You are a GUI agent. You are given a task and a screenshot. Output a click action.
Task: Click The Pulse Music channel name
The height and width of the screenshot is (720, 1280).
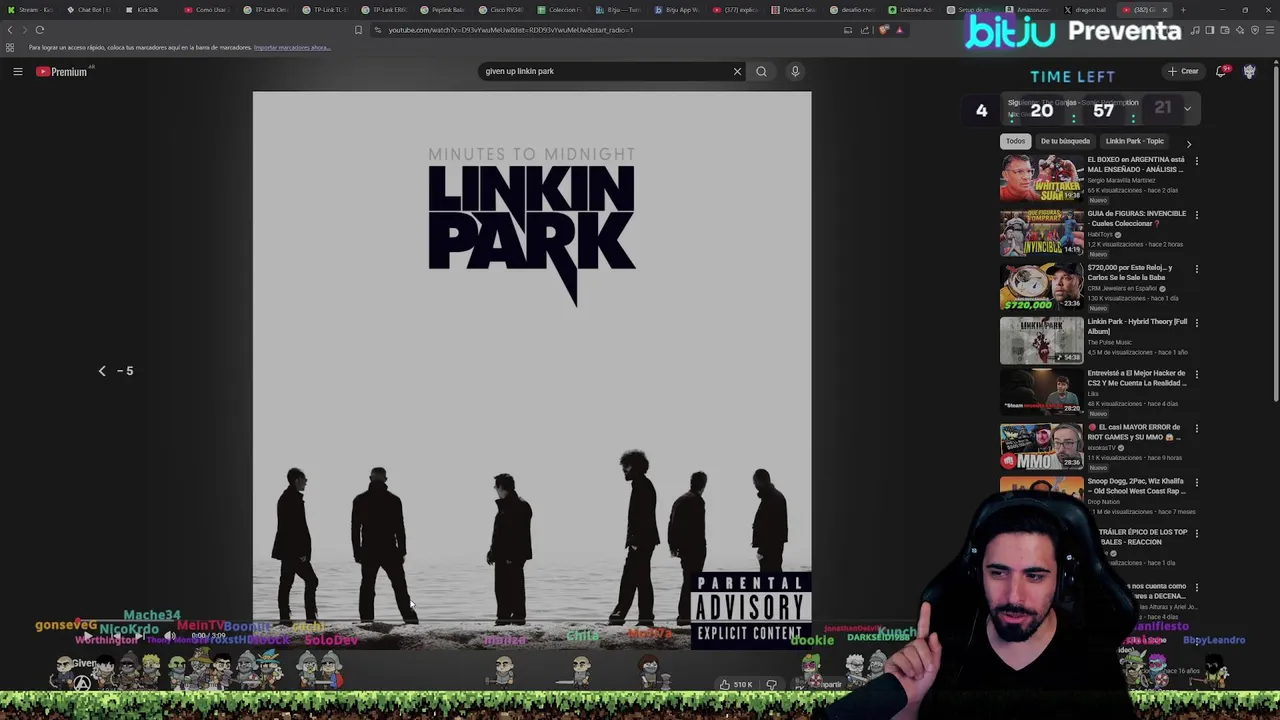pos(1109,342)
